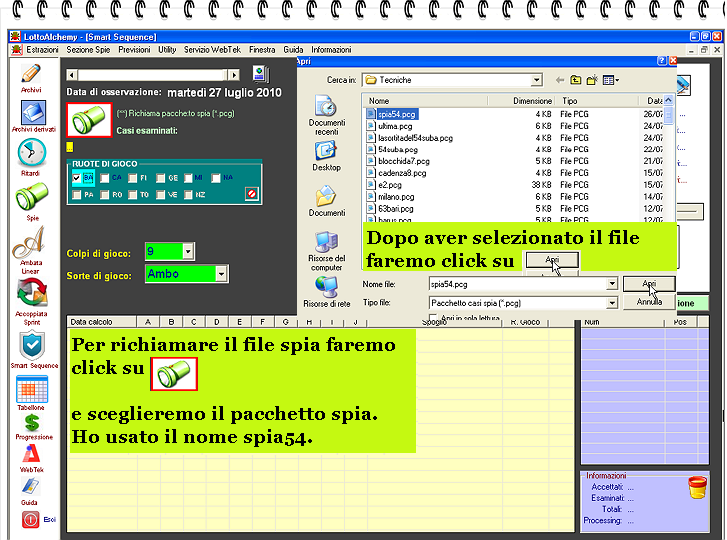
Task: Click the trash bucket icon in Informazioni
Action: pos(697,487)
